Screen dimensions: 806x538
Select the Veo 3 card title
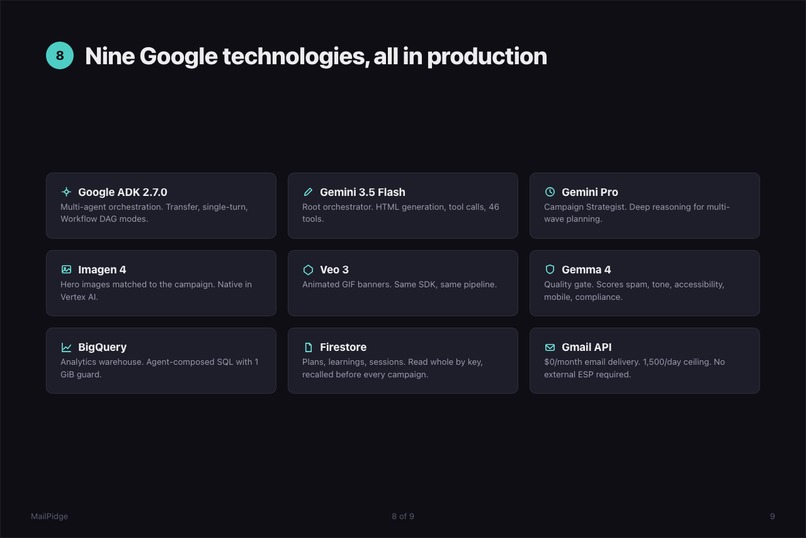[x=334, y=269]
